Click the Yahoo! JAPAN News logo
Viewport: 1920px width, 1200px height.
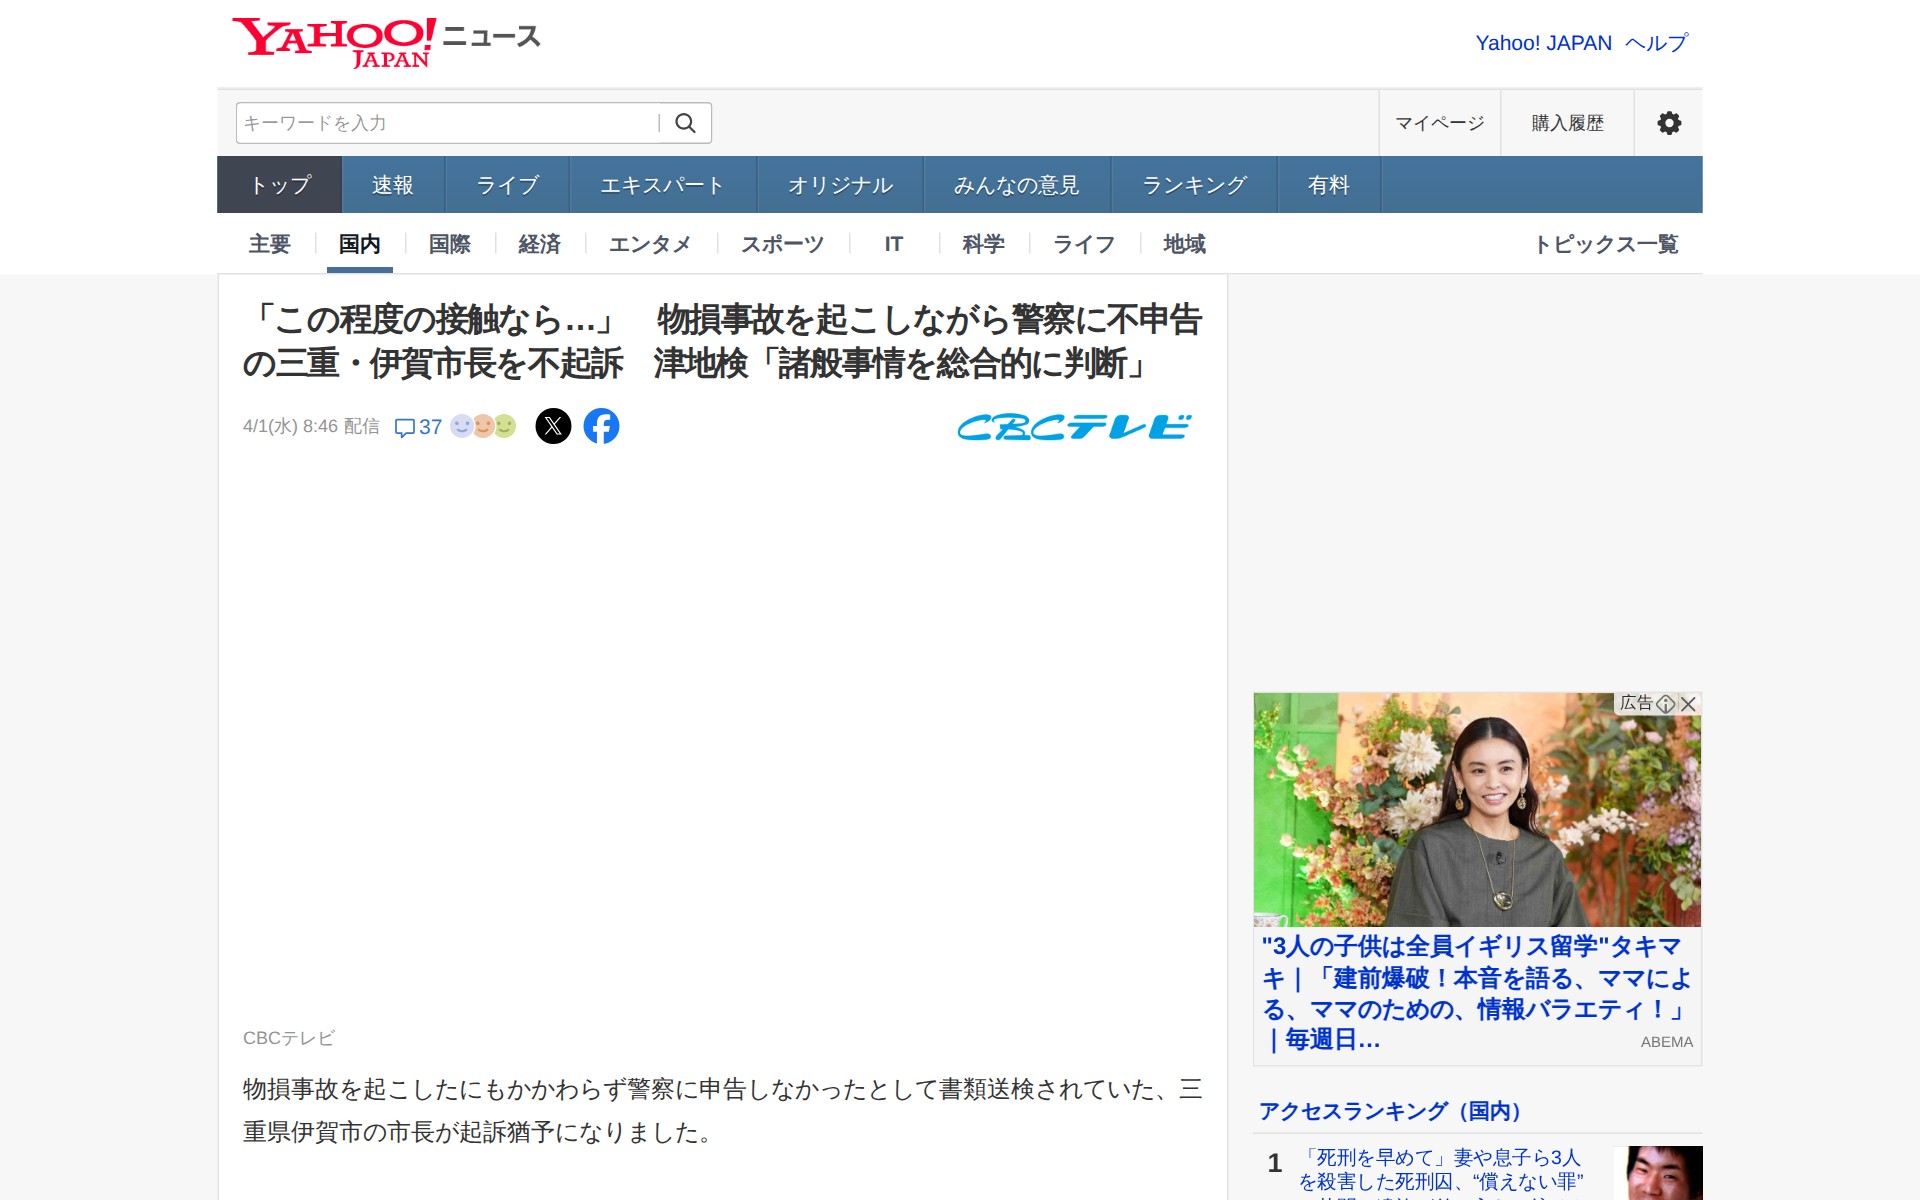385,42
